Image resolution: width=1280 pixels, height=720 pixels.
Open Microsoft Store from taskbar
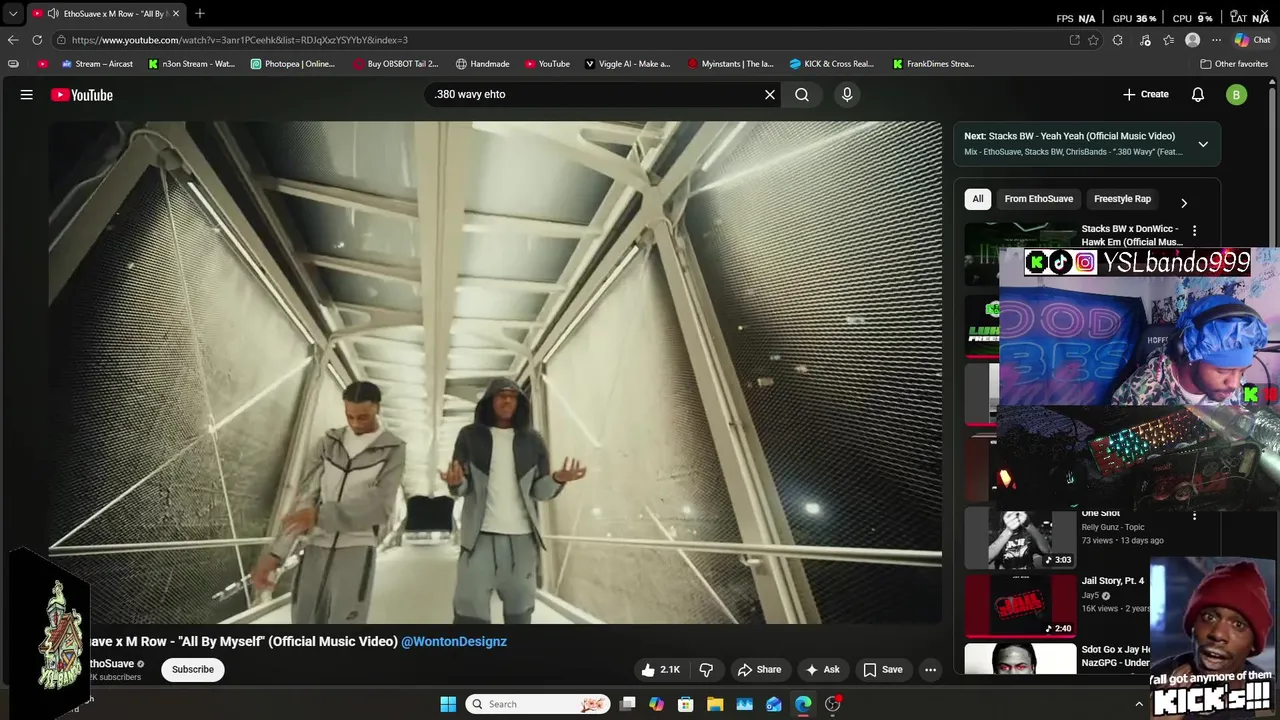[x=686, y=704]
